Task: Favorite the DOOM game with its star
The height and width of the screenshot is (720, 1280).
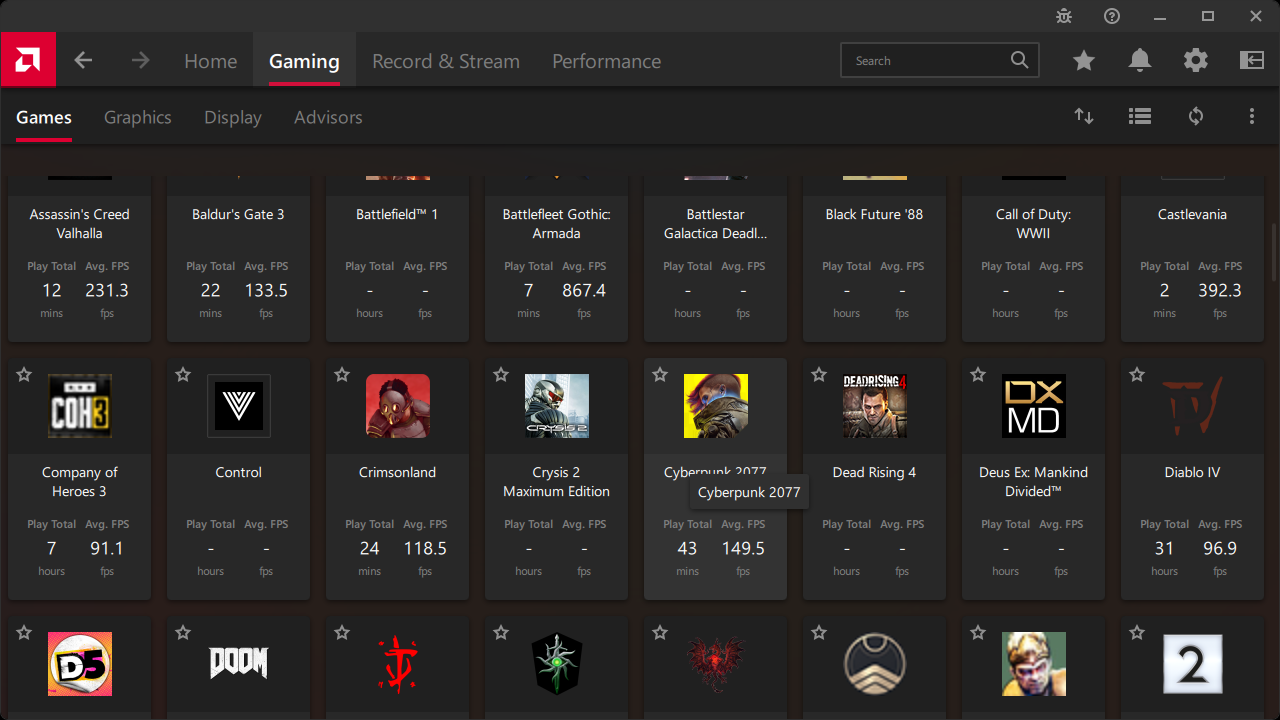Action: pos(183,633)
